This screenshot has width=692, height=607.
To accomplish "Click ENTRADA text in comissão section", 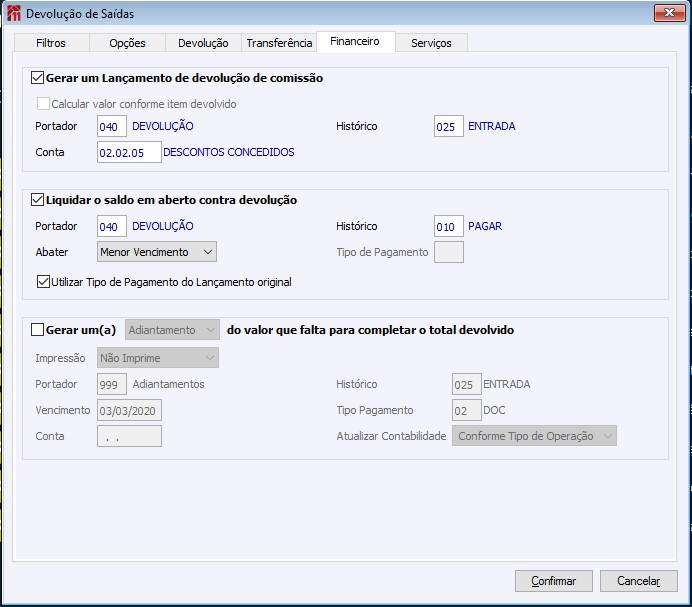I will [x=492, y=126].
